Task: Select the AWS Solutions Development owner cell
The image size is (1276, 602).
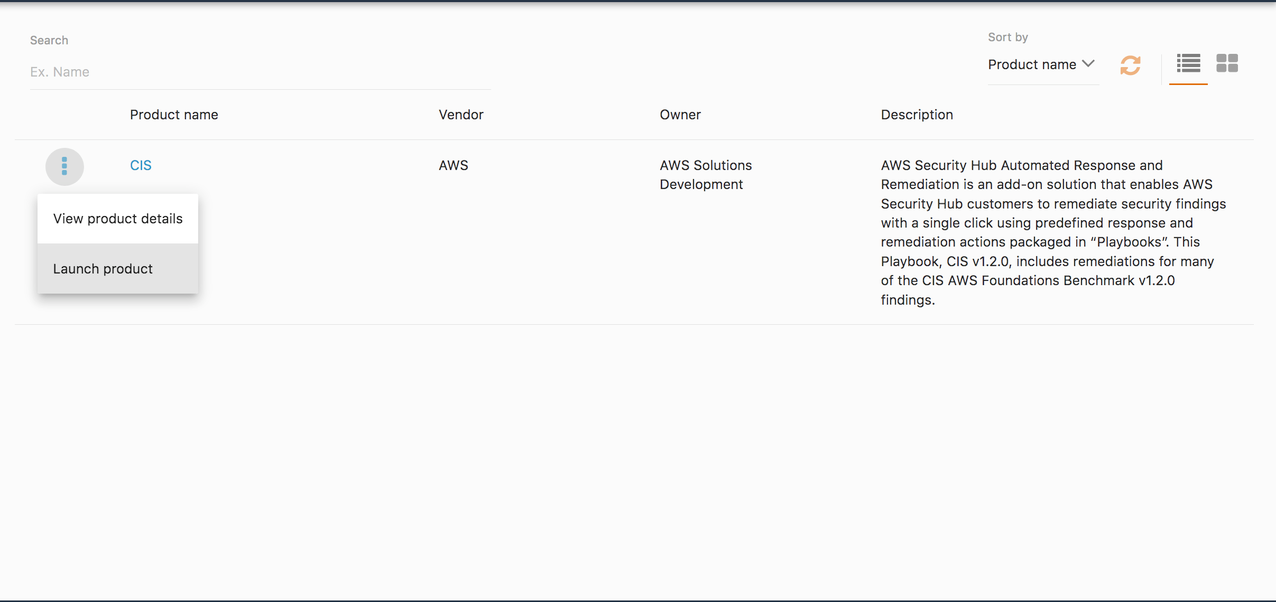Action: click(706, 175)
